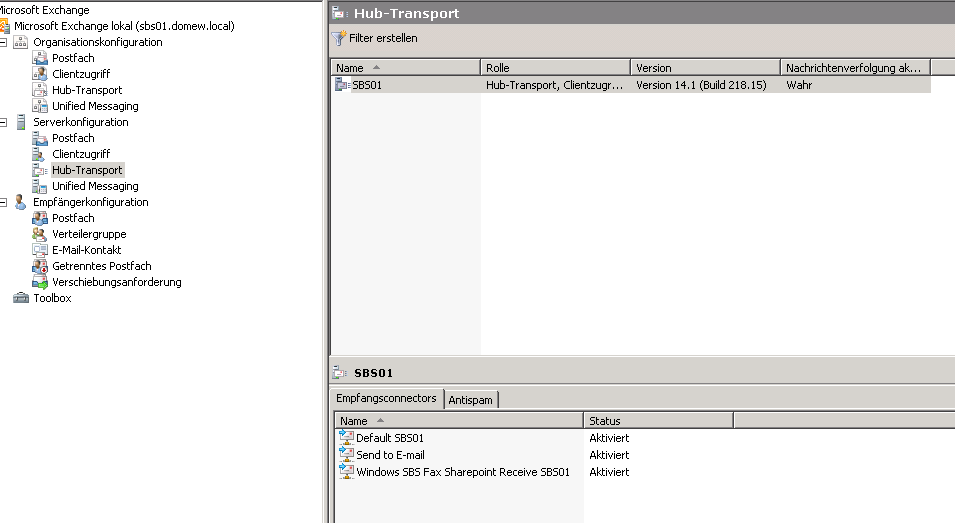Click the Clientzugriff icon under Organisationskonfiguration
This screenshot has width=955, height=523.
40,74
